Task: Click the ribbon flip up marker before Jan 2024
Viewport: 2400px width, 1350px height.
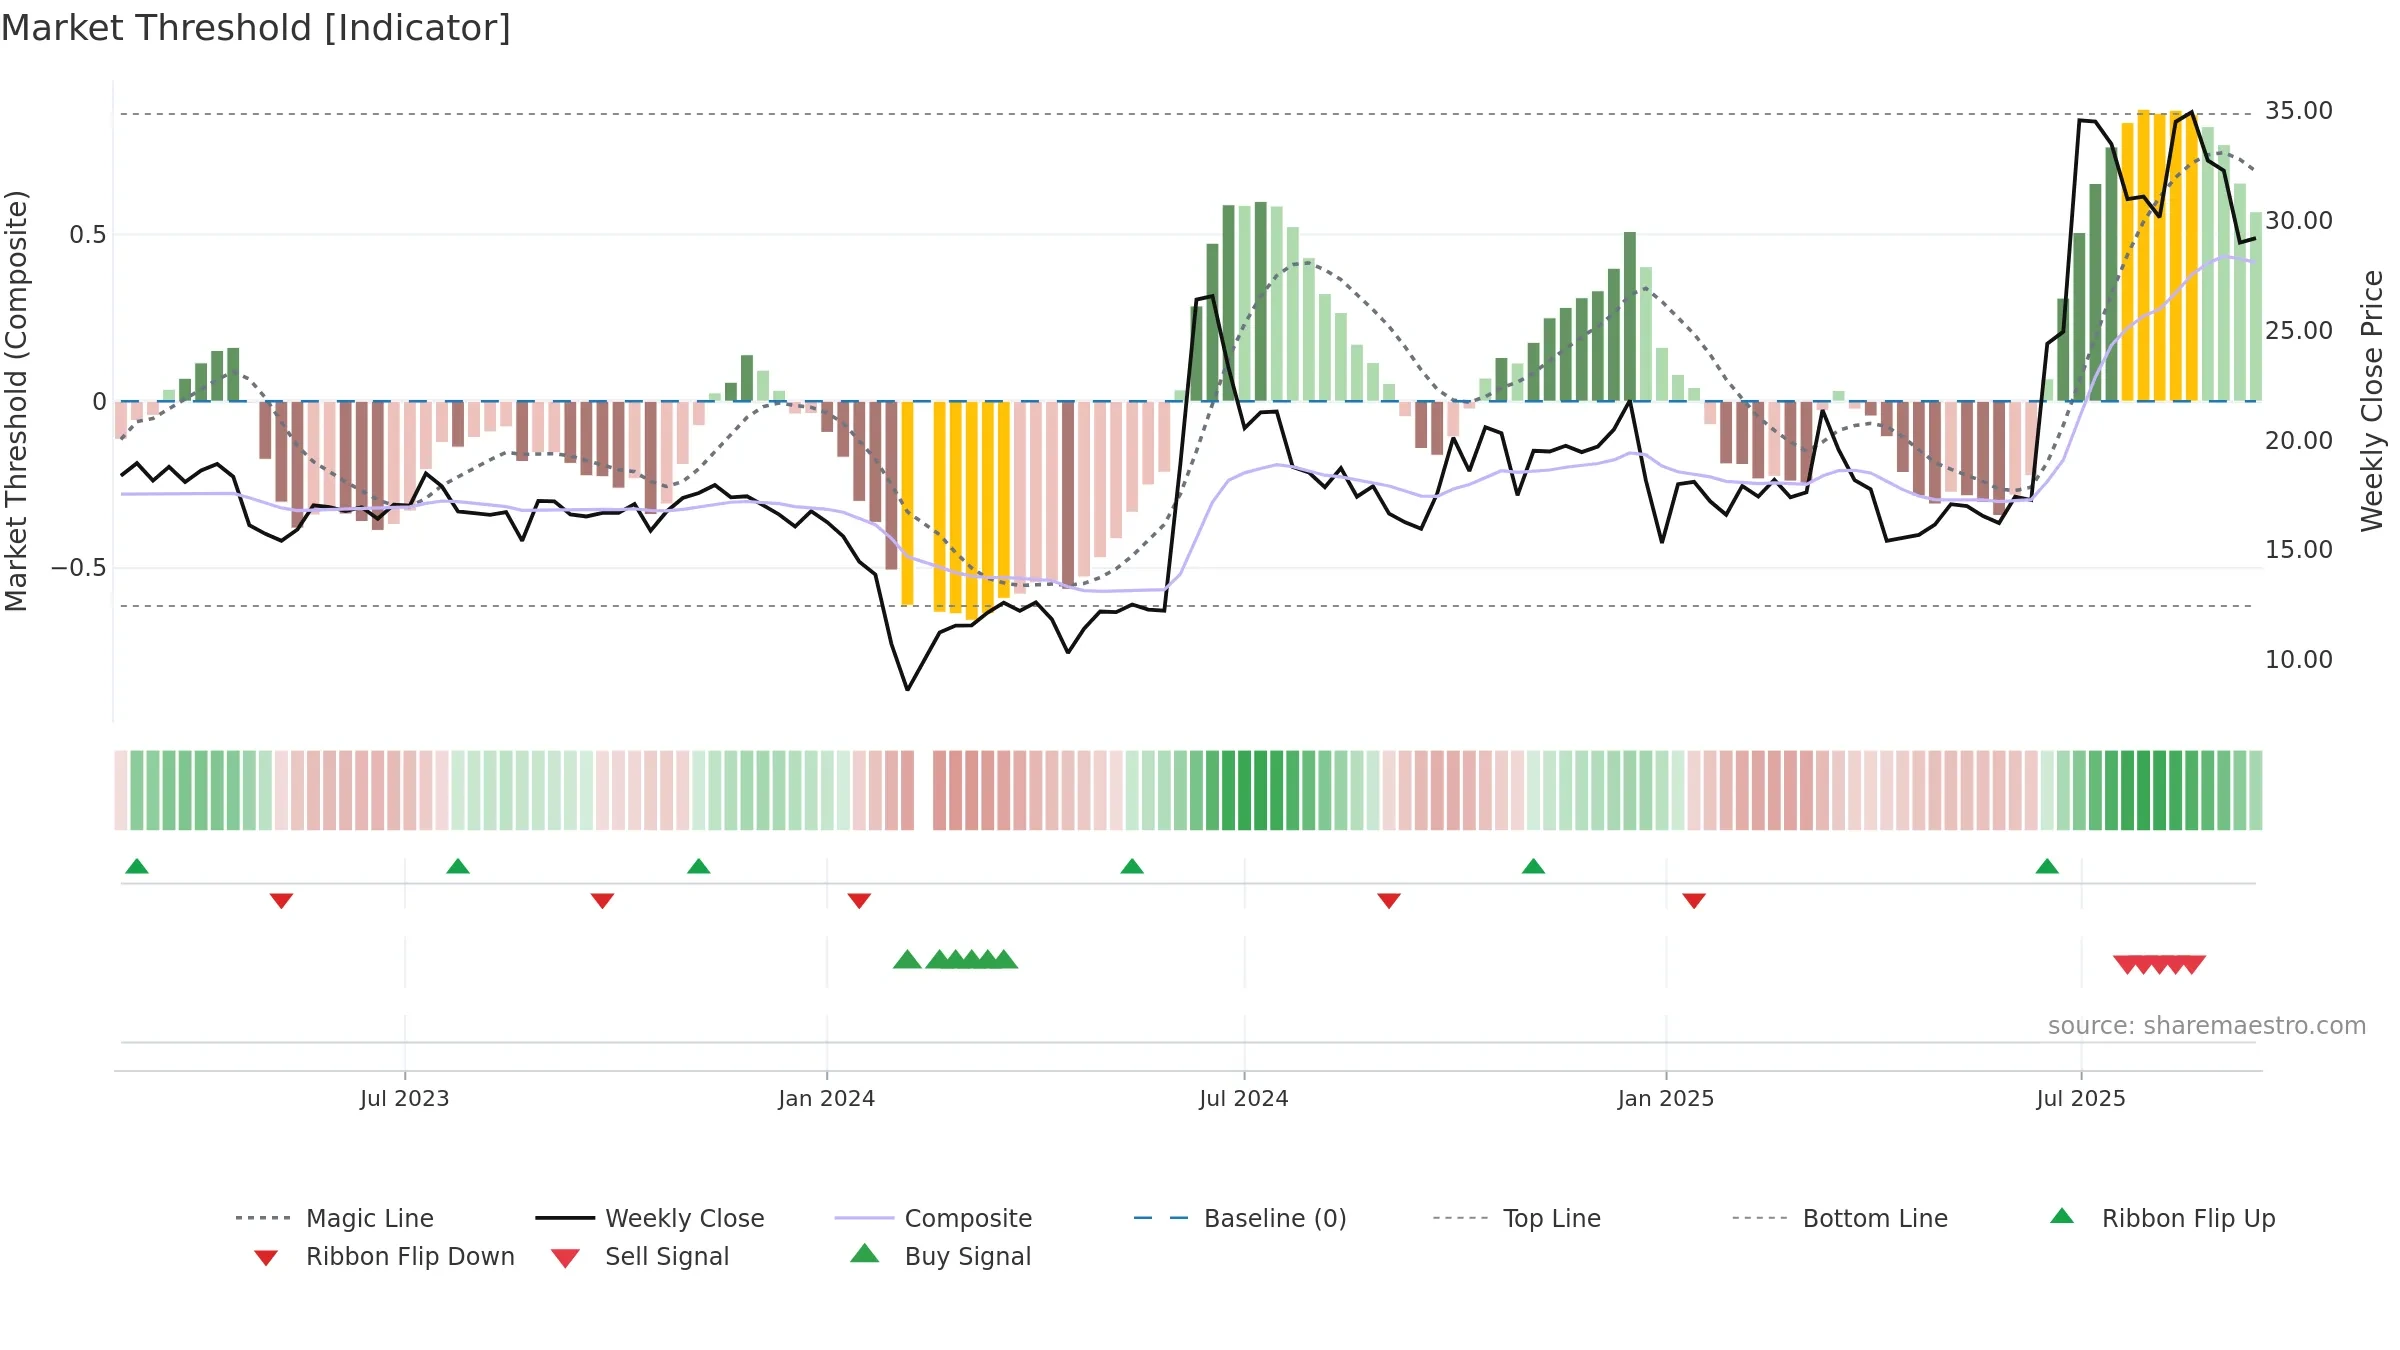Action: point(699,866)
